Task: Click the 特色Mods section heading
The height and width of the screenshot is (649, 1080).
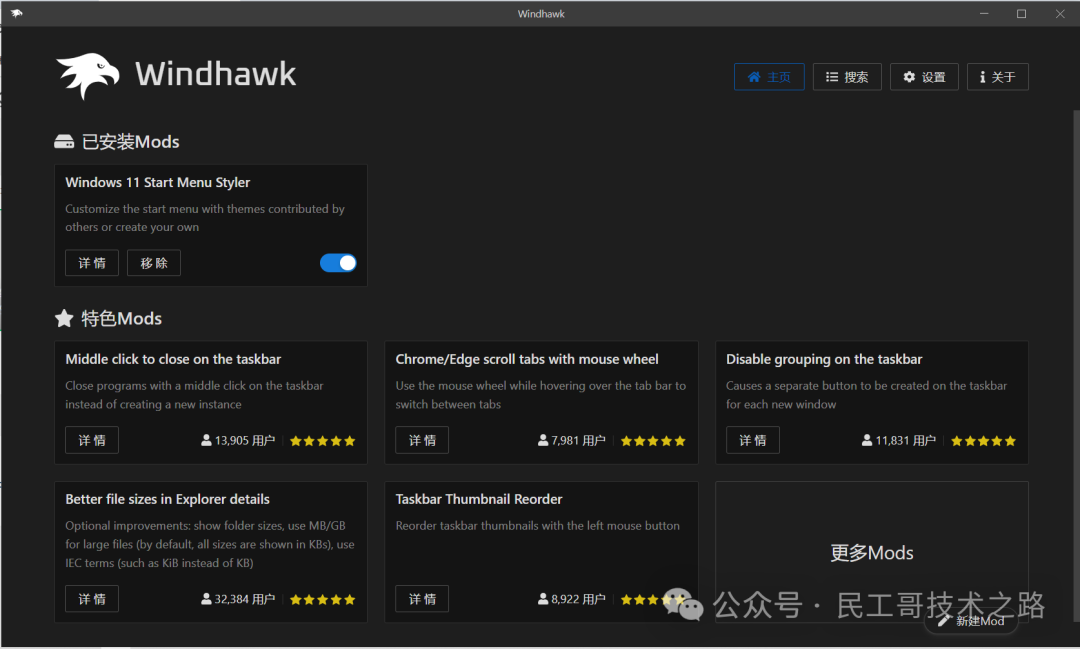Action: 121,318
